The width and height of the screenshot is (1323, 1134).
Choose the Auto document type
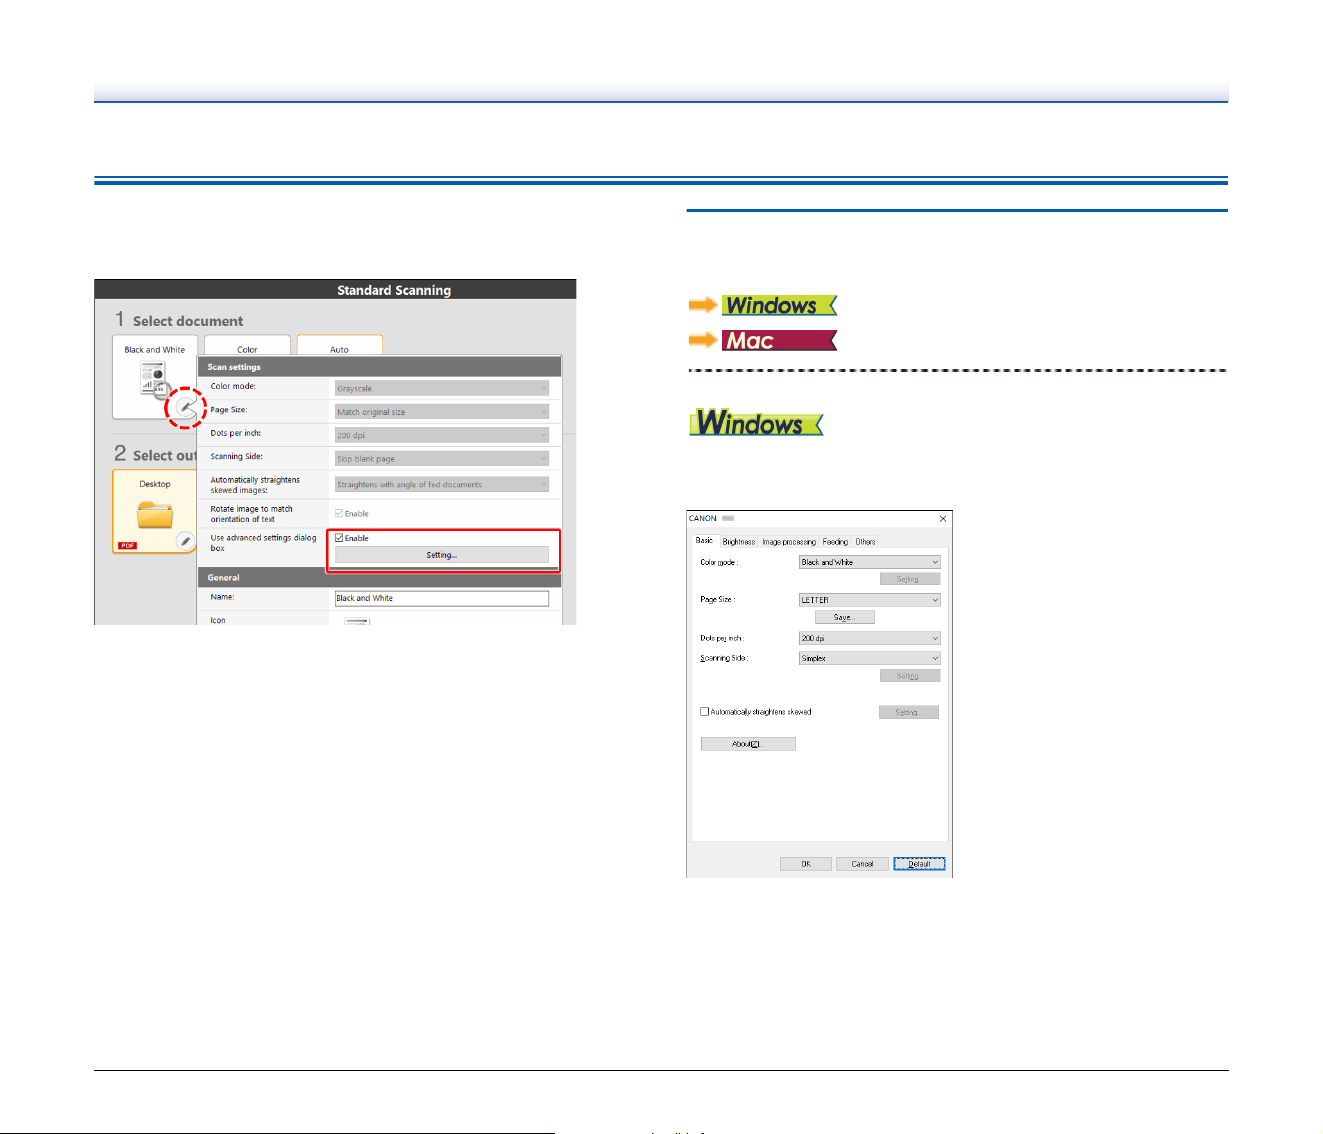point(339,347)
